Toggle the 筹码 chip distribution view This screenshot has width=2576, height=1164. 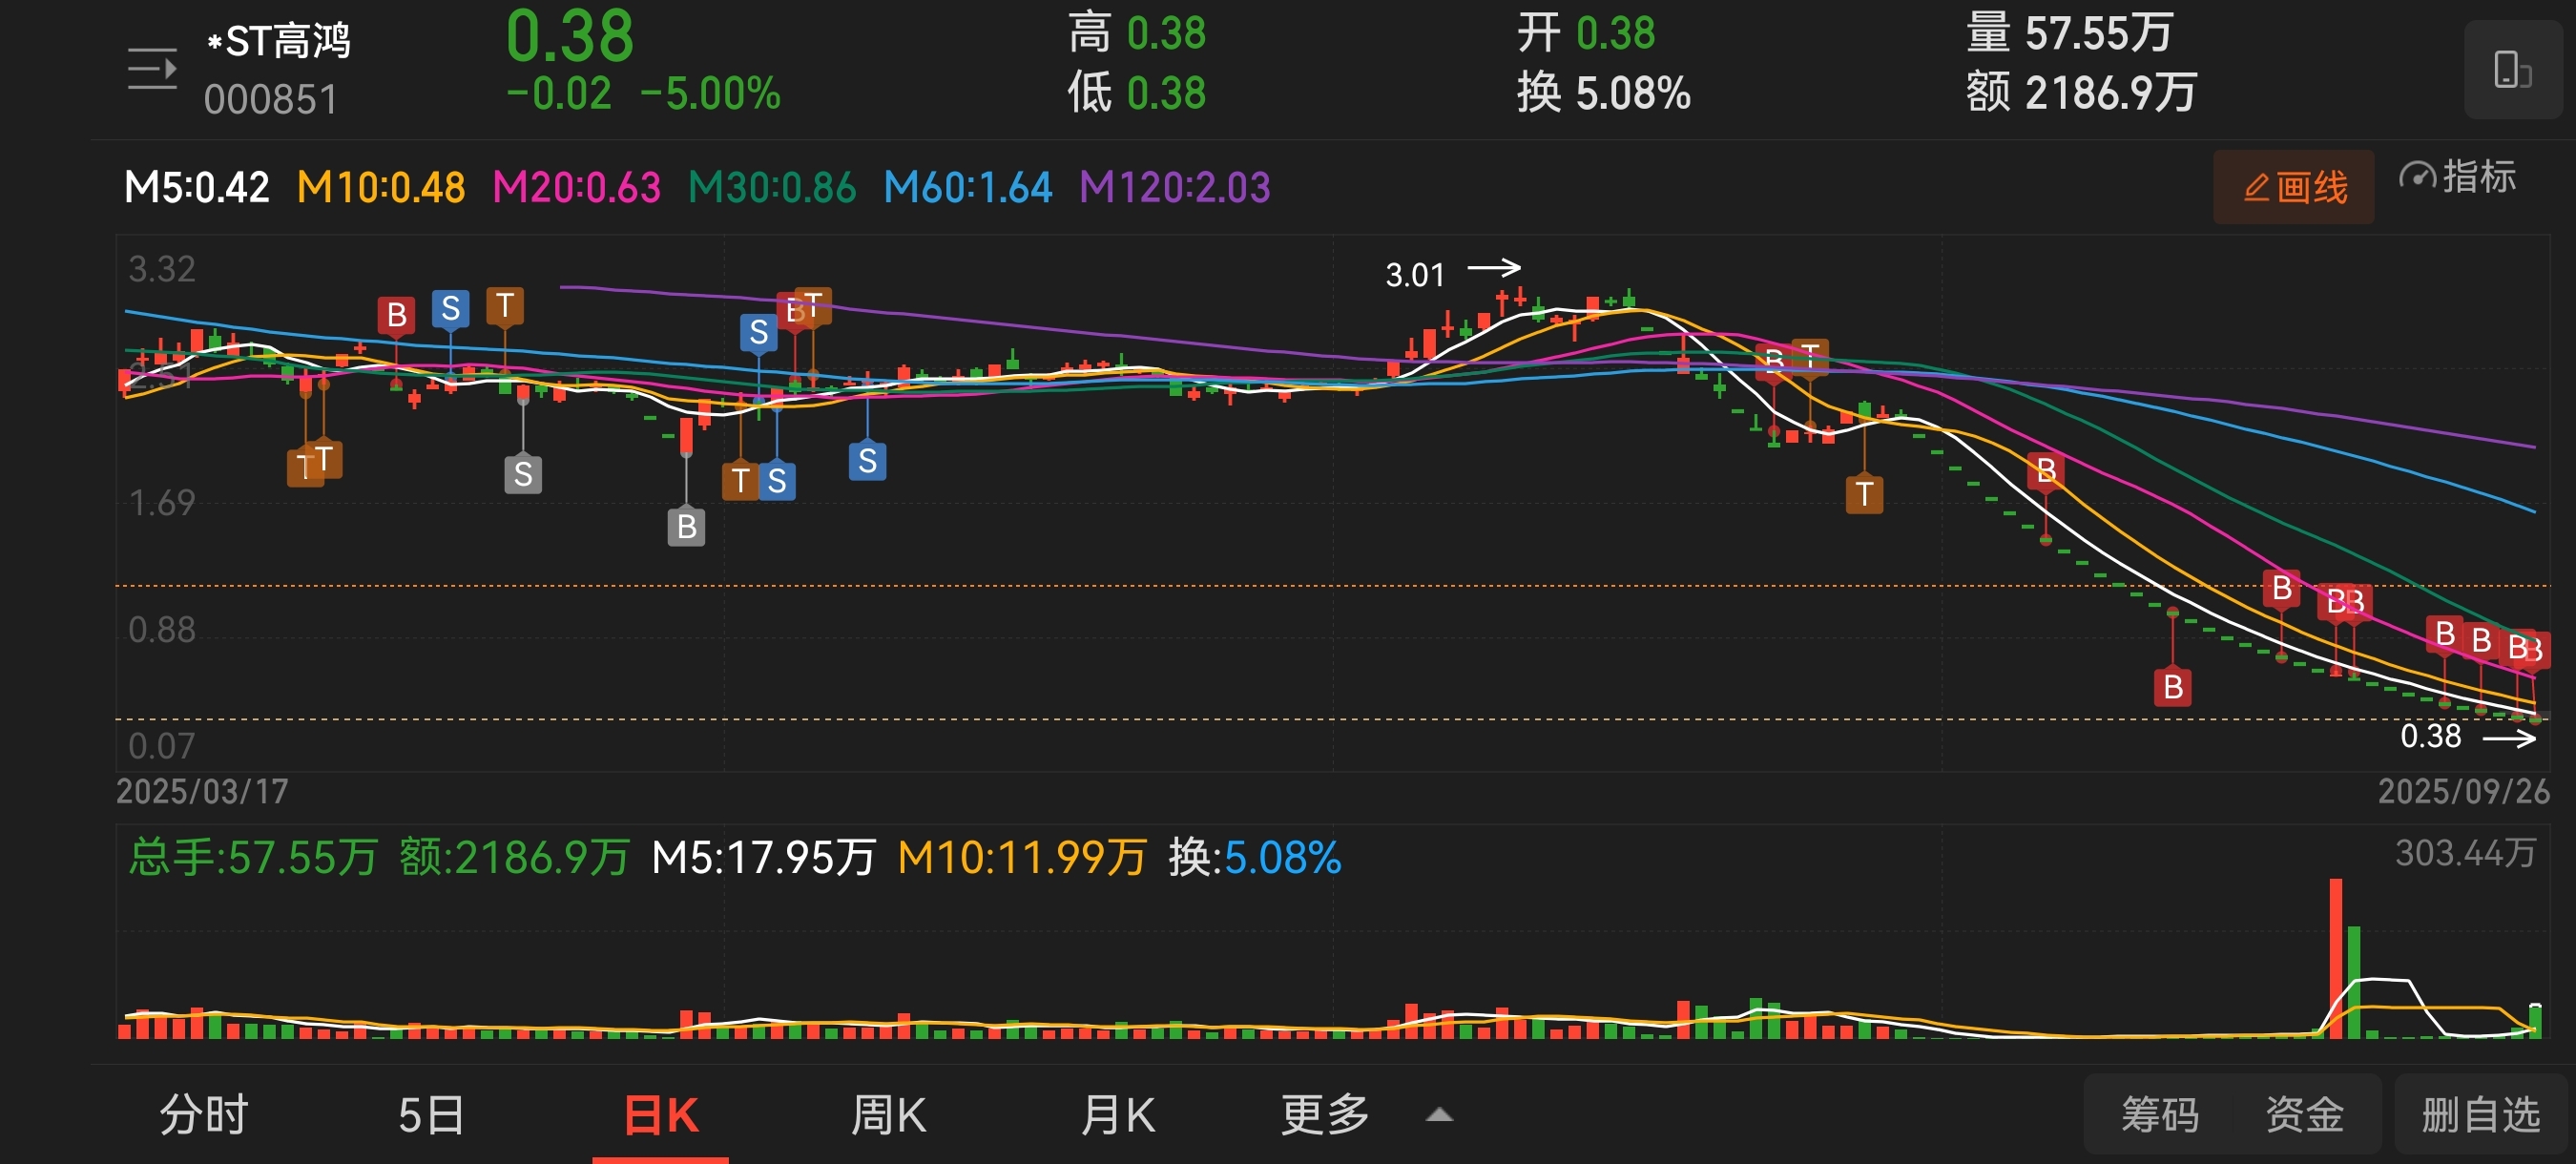tap(2160, 1115)
